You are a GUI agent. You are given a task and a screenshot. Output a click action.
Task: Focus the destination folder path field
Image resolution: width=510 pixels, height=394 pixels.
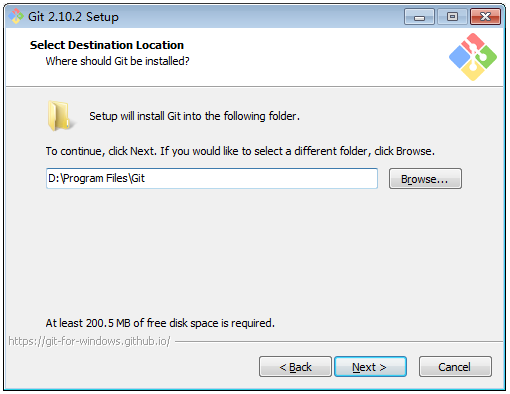pos(212,178)
